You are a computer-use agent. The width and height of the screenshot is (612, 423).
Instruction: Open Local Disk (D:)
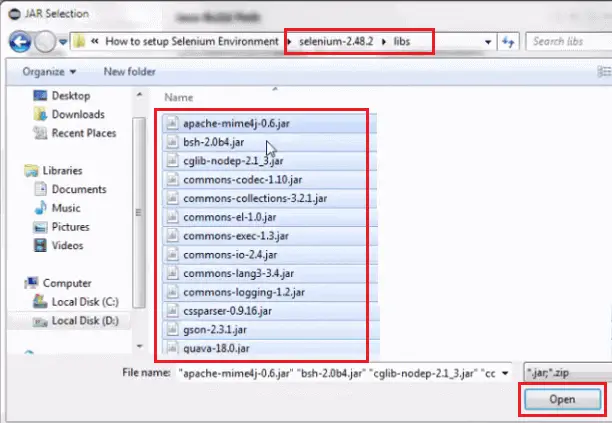[x=76, y=321]
